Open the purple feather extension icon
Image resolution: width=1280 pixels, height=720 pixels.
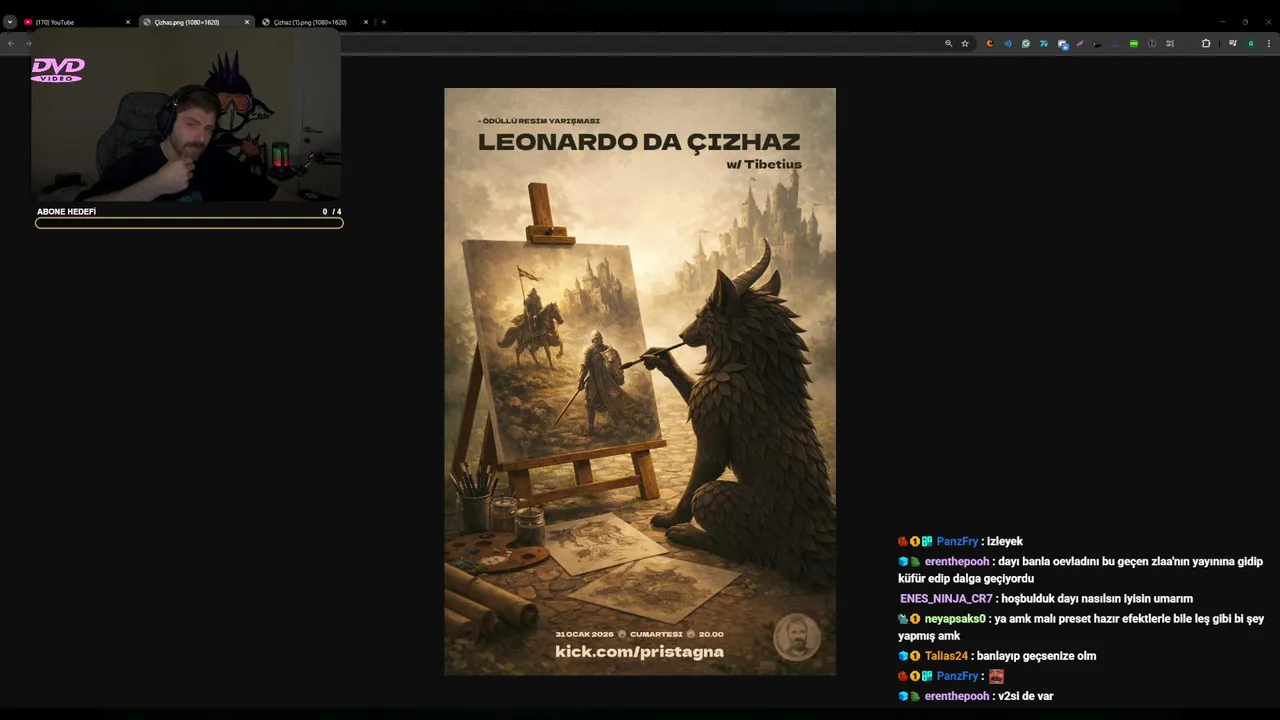pyautogui.click(x=1080, y=43)
